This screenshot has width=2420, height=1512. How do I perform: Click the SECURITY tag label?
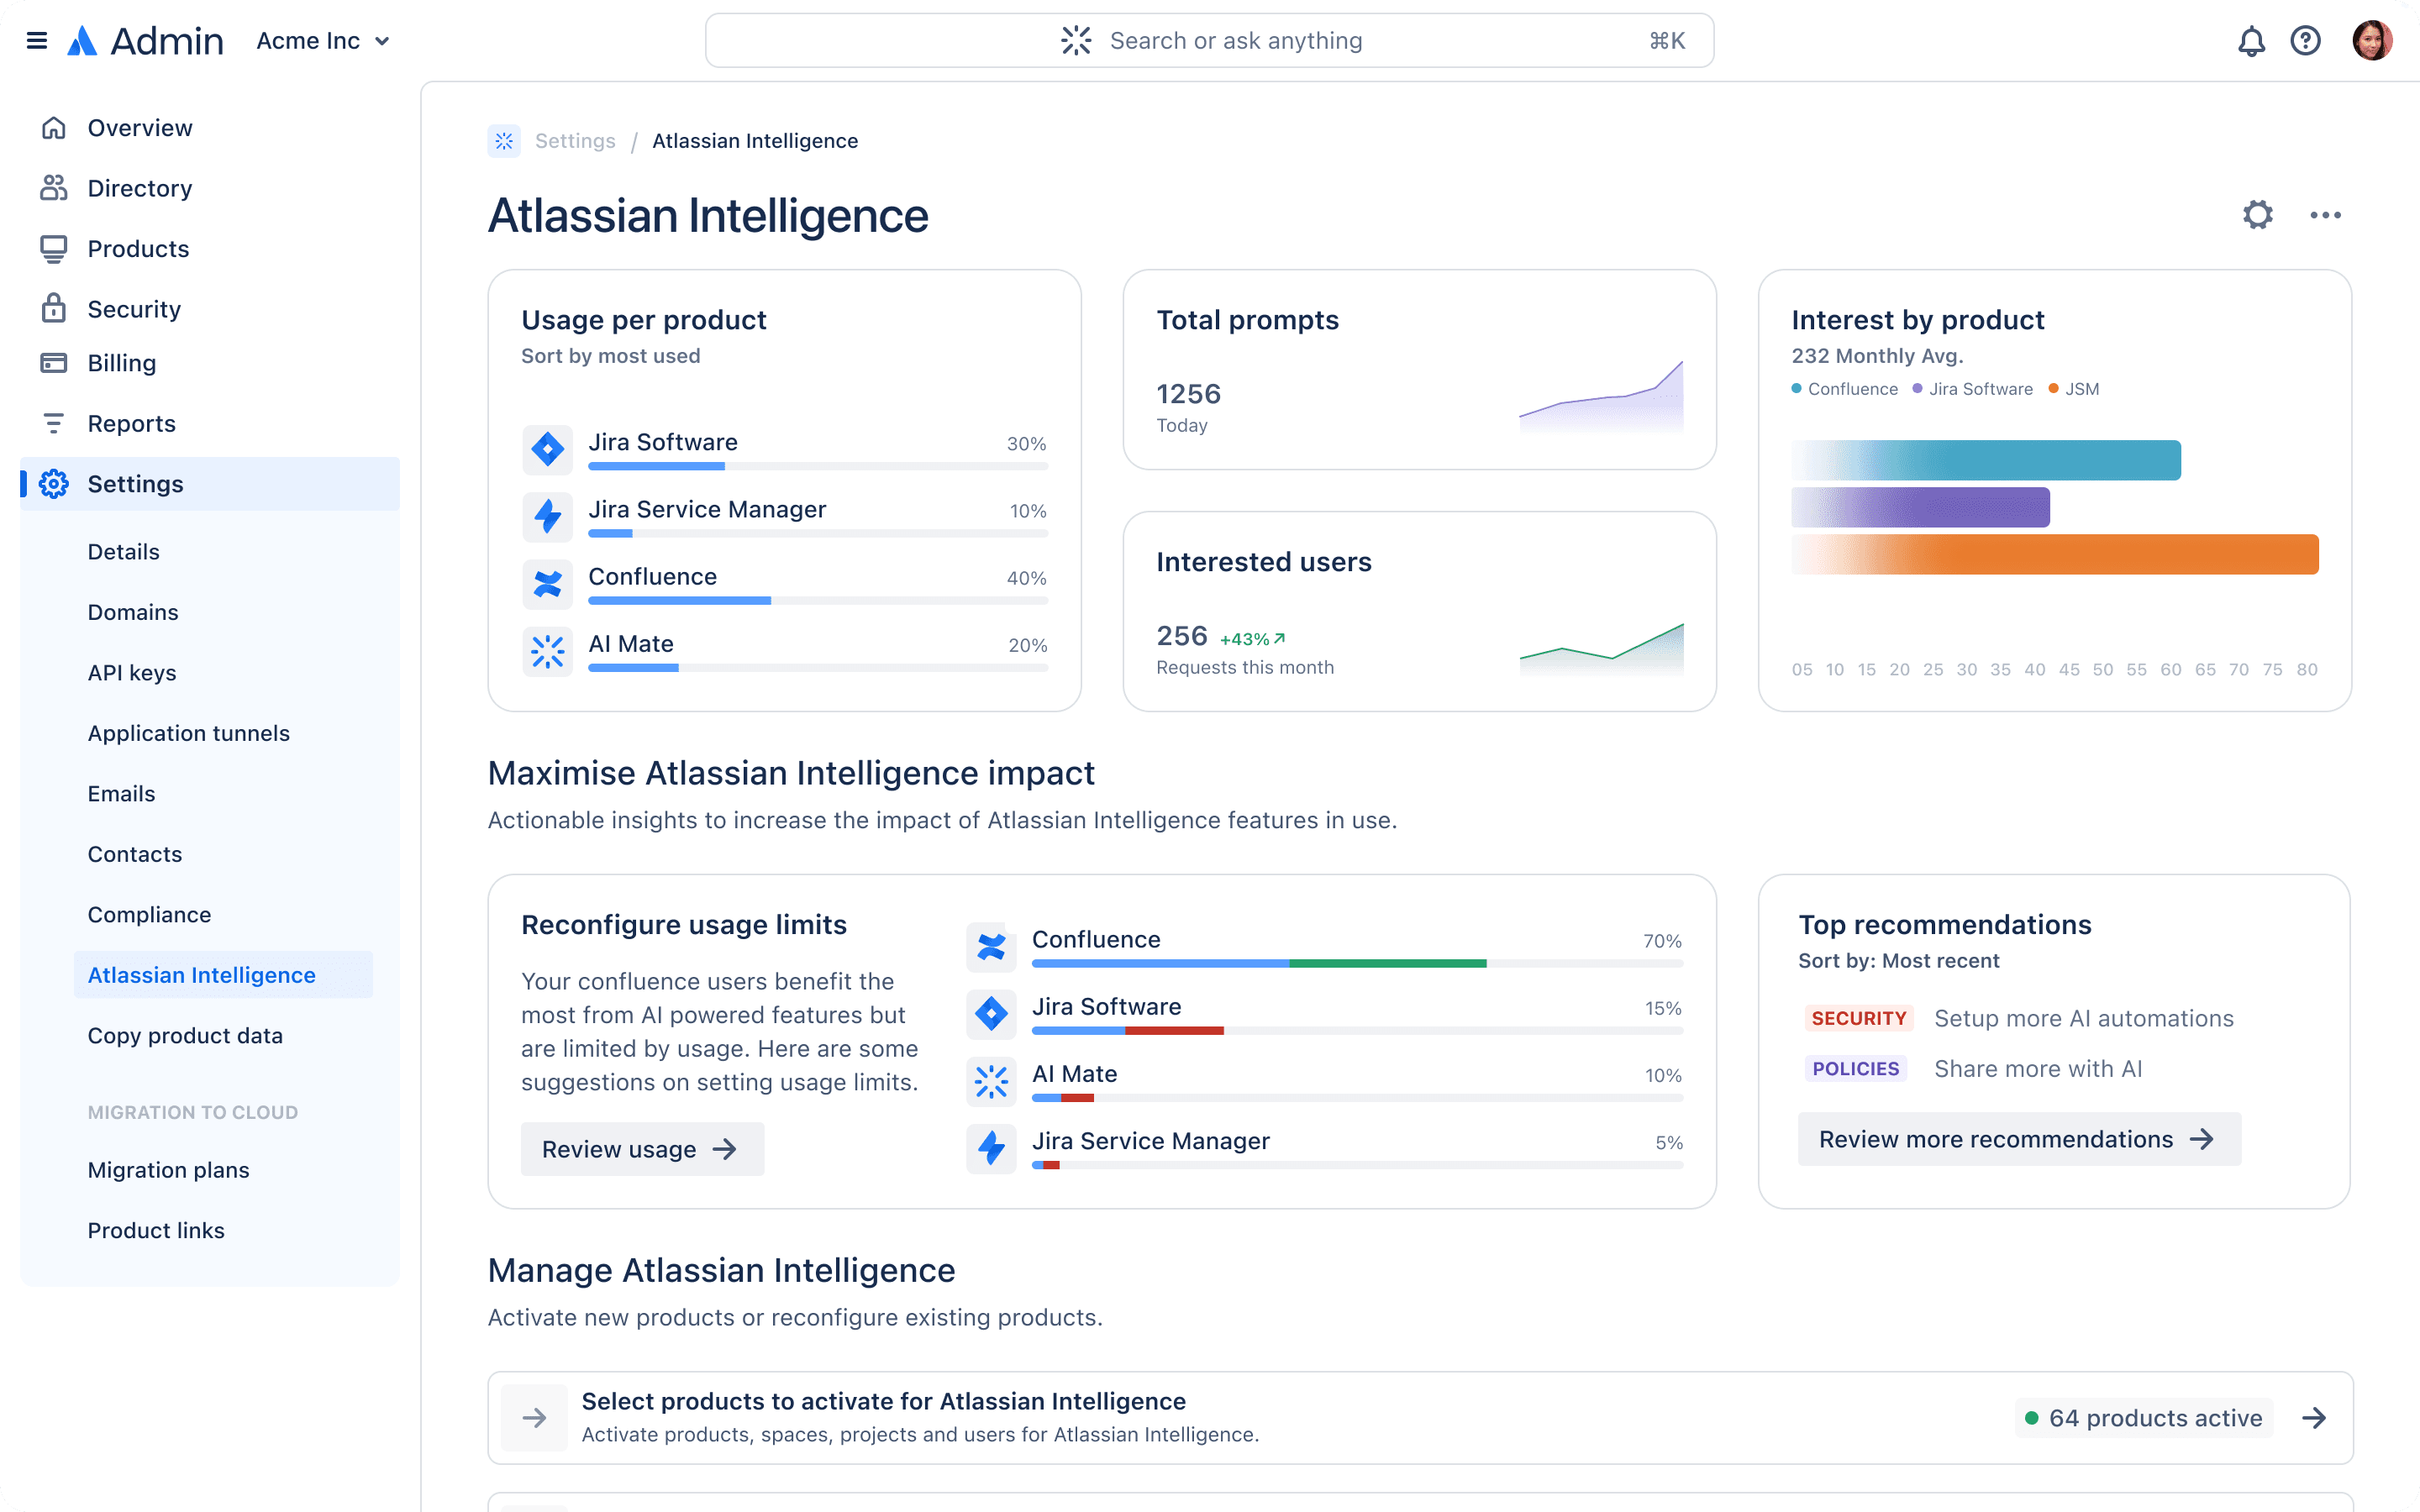[x=1858, y=1018]
